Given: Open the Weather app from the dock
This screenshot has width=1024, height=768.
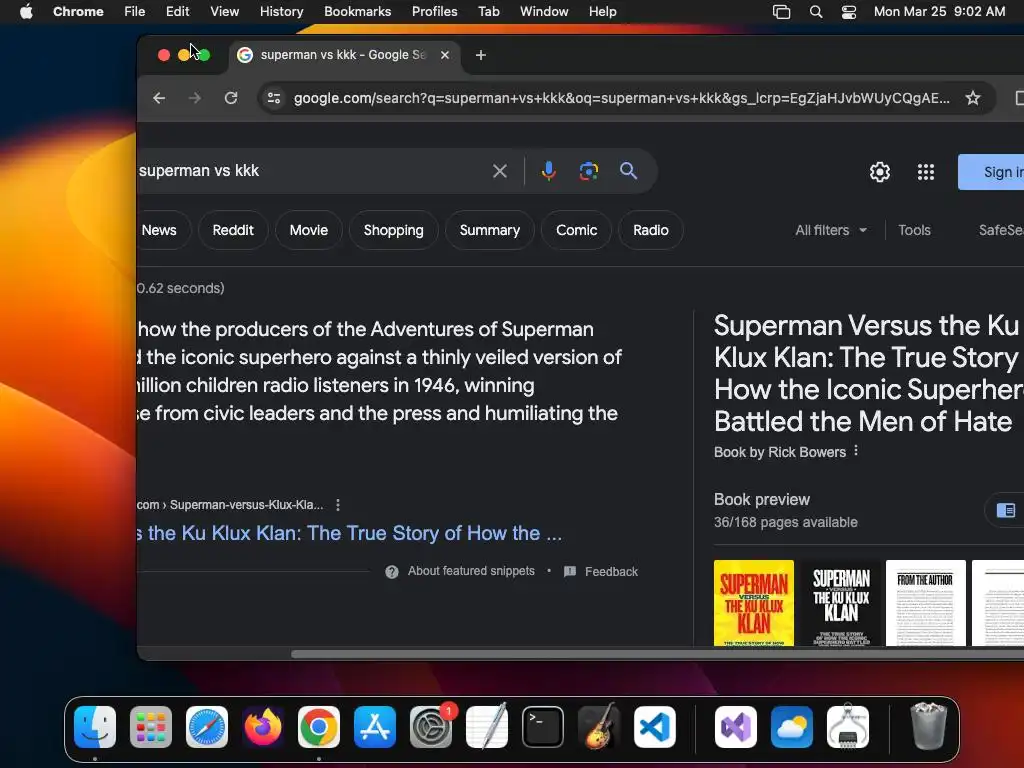Looking at the screenshot, I should click(792, 727).
